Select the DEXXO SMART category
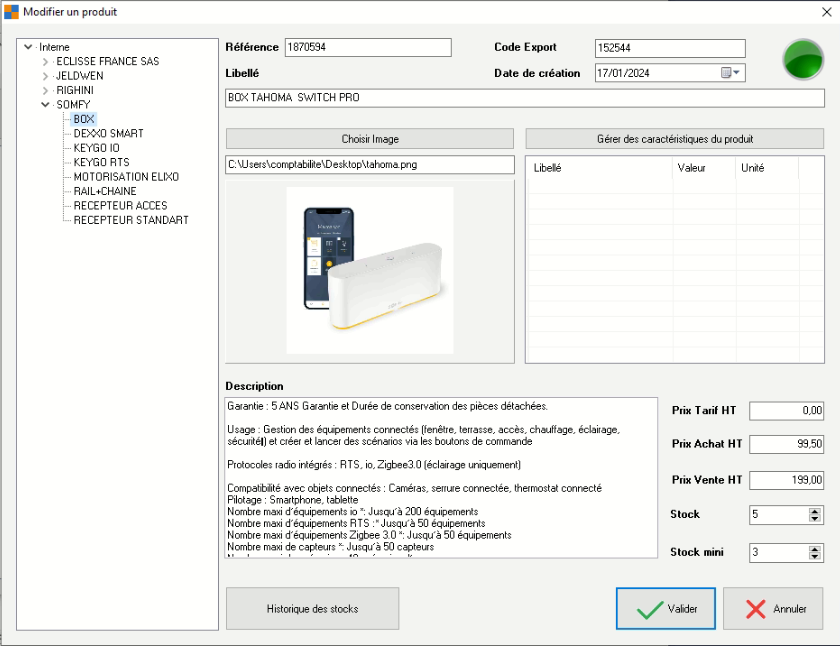Viewport: 840px width, 646px height. (109, 133)
